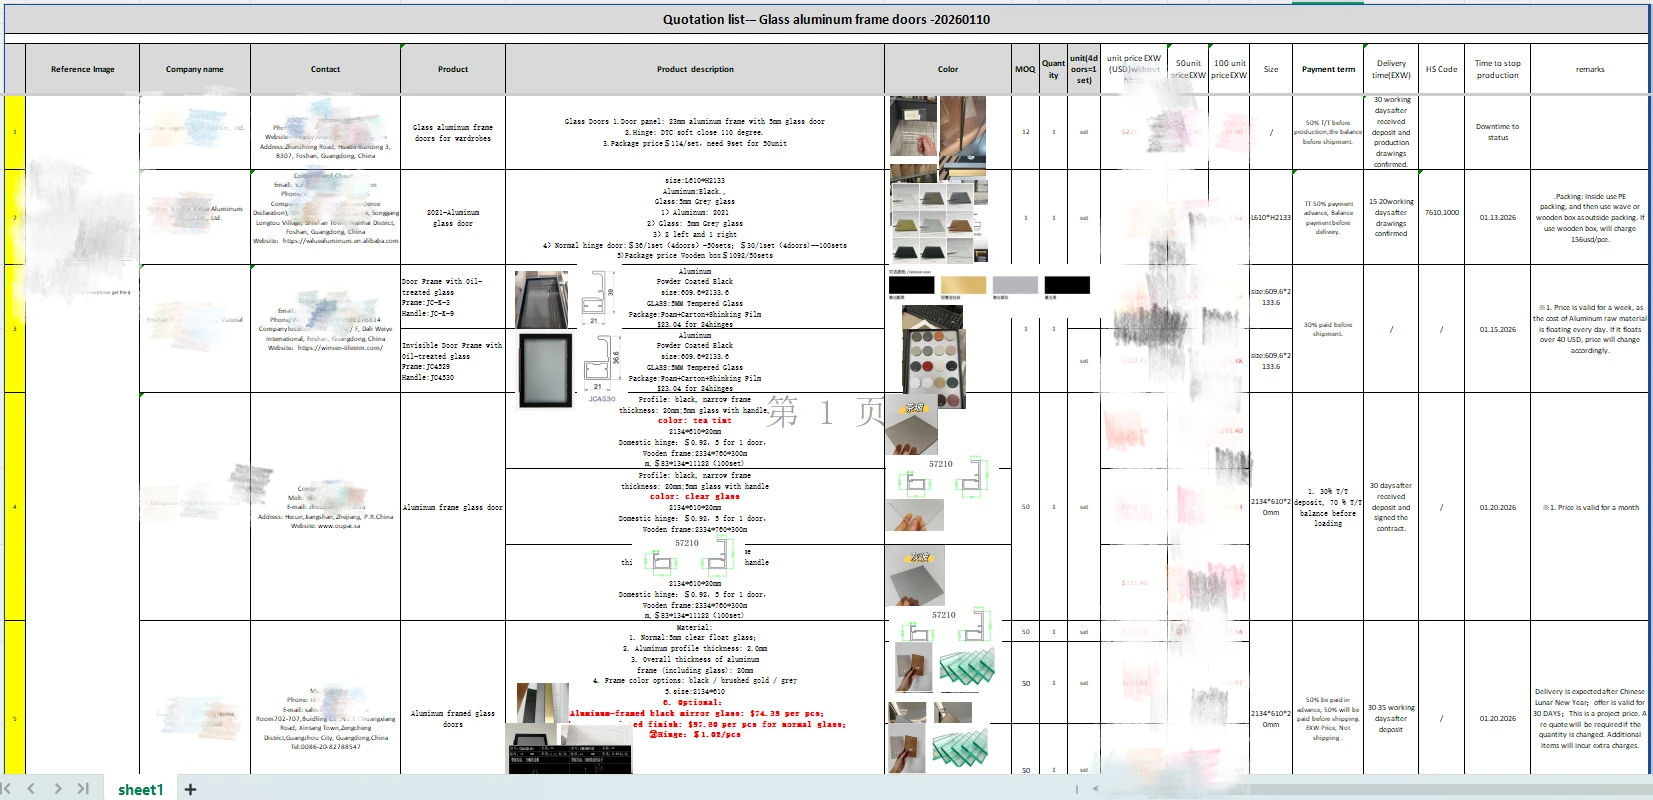
Task: Select the 'Aluminum framed glass doors' product cell
Action: pos(453,718)
